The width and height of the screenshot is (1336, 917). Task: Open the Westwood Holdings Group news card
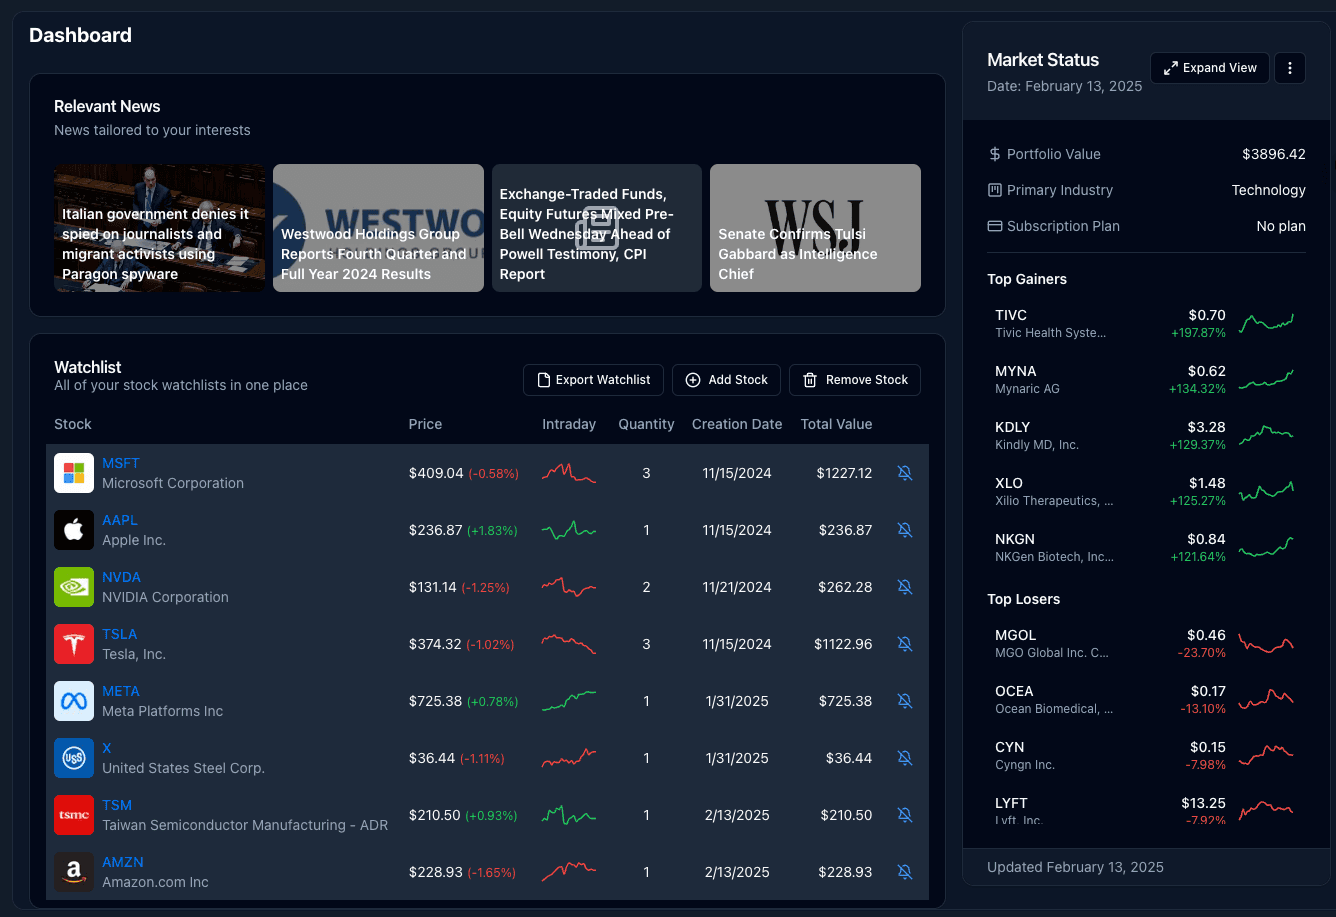click(x=378, y=228)
